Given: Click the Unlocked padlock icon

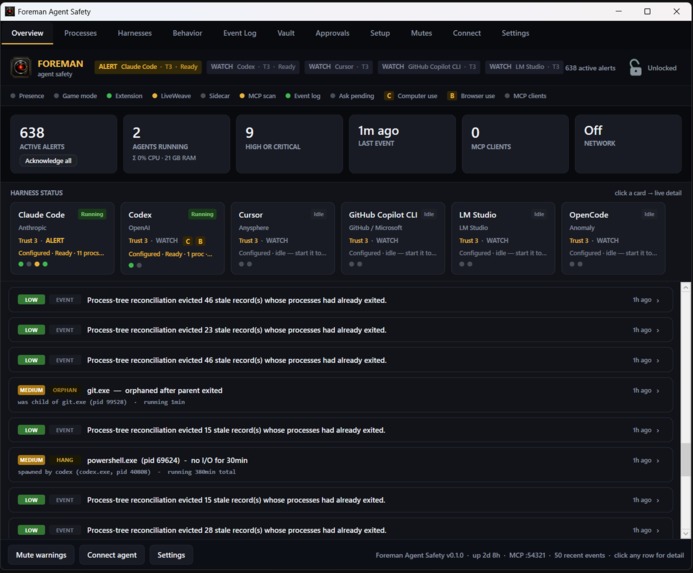Looking at the screenshot, I should [x=635, y=68].
